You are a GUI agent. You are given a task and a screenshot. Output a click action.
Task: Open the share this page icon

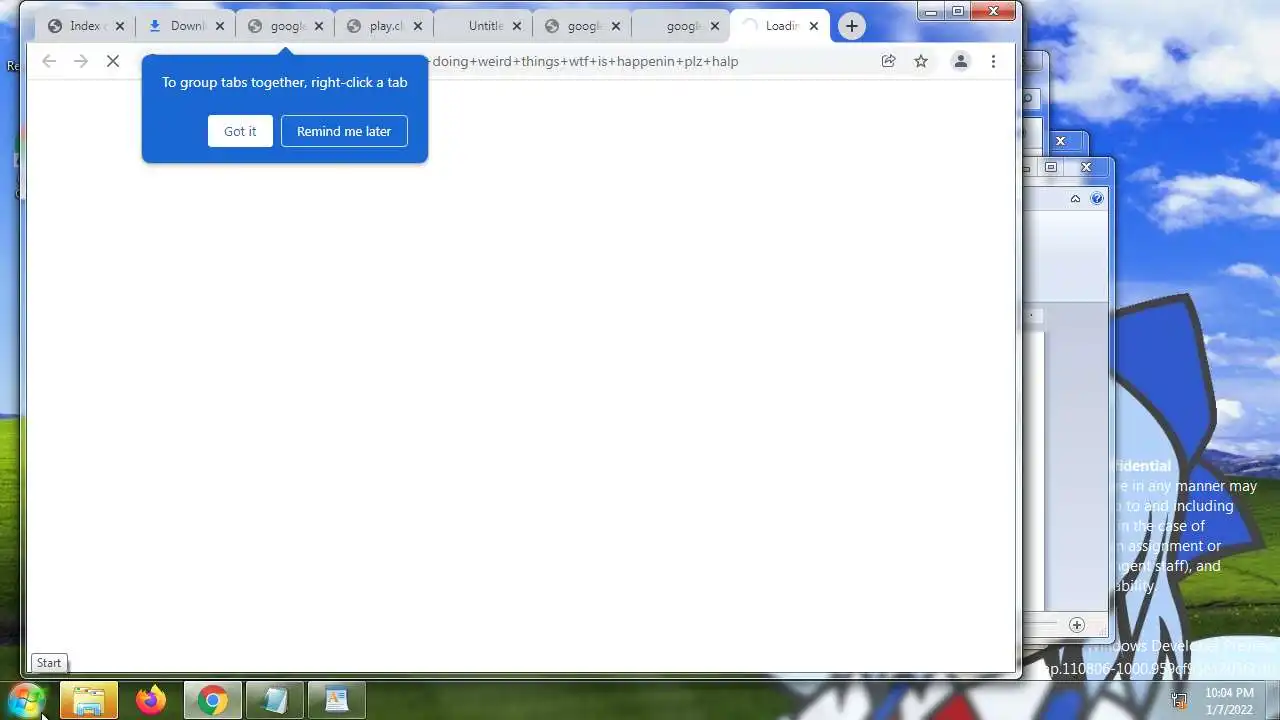(x=888, y=61)
